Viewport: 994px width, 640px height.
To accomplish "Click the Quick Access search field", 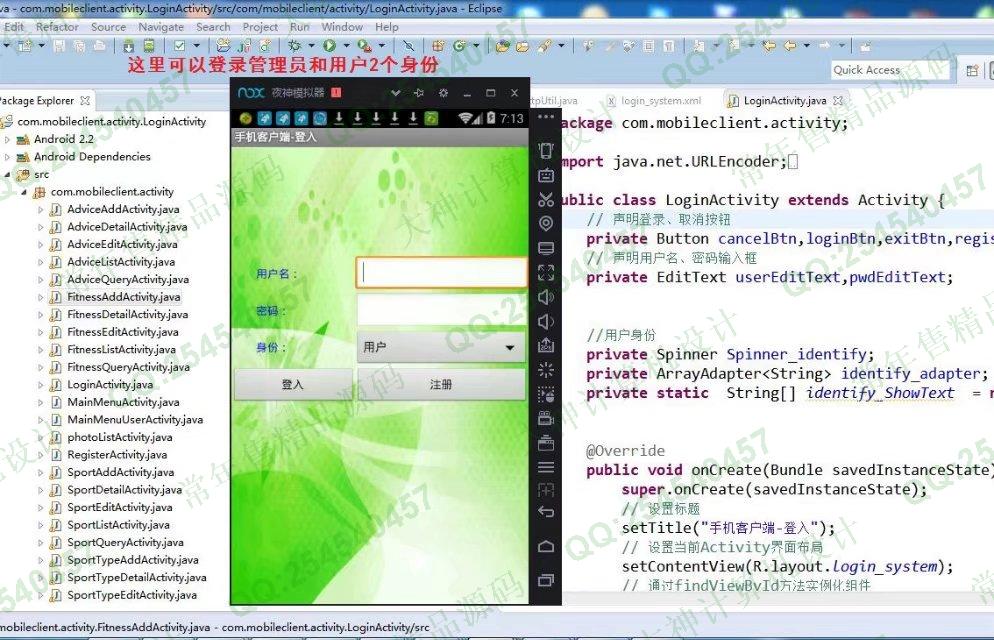I will click(890, 70).
